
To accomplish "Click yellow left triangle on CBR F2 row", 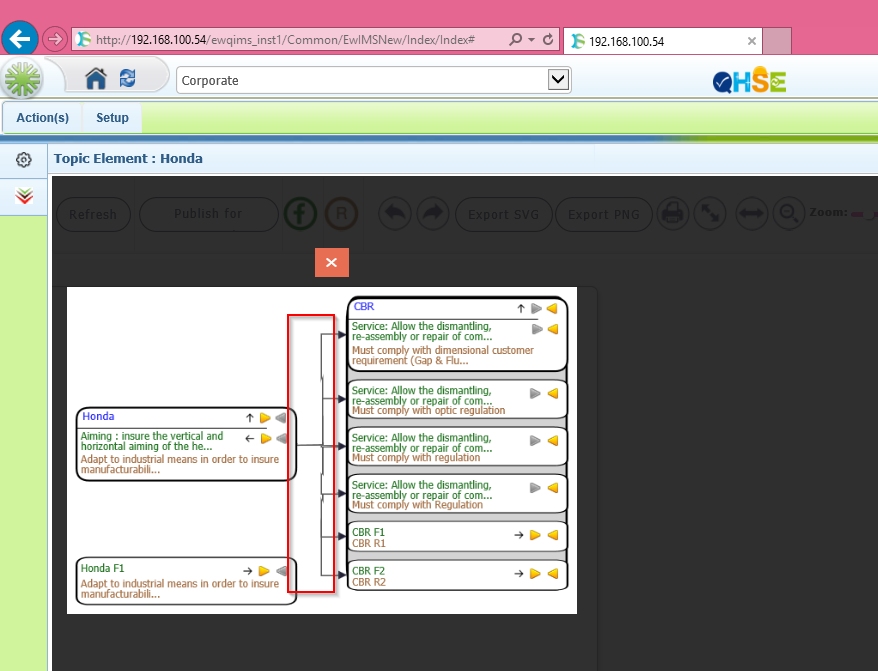I will (553, 574).
